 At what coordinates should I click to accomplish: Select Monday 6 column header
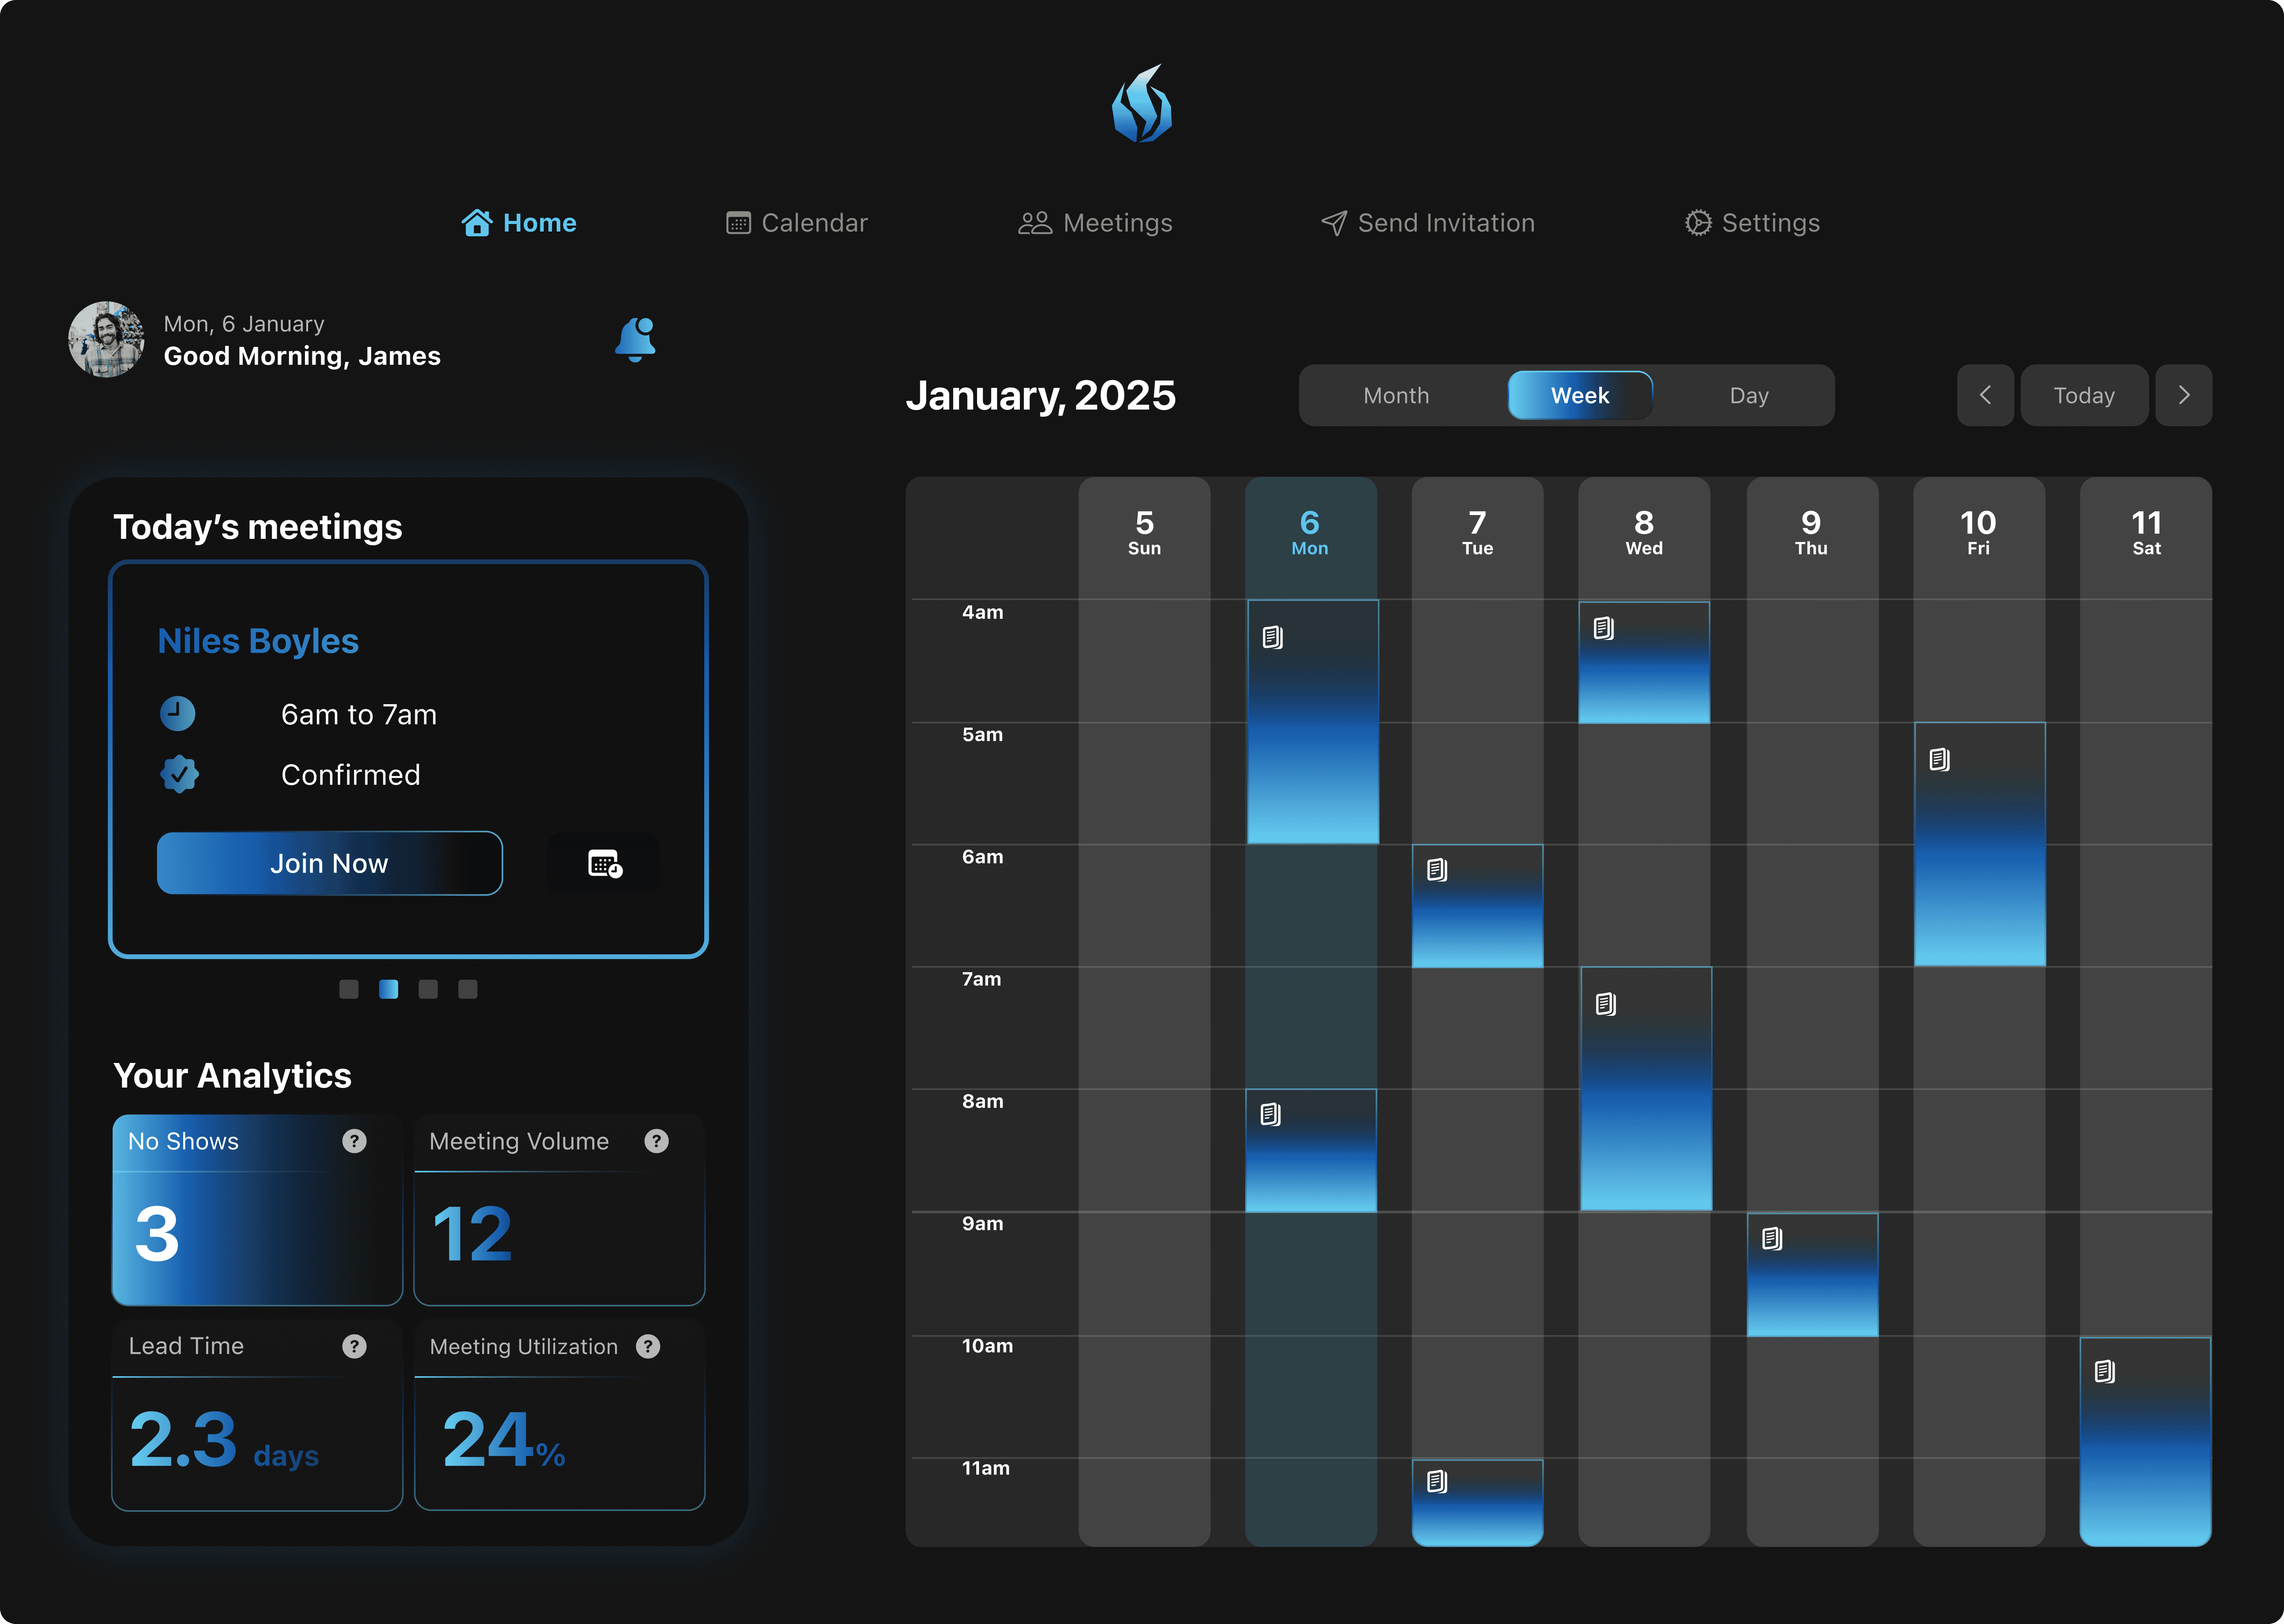(x=1310, y=533)
